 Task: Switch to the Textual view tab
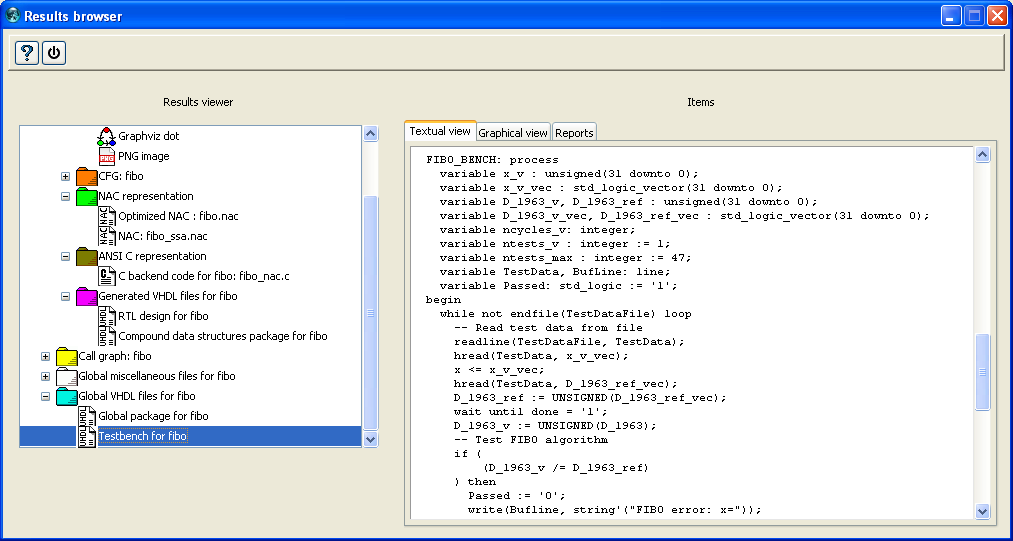(440, 131)
